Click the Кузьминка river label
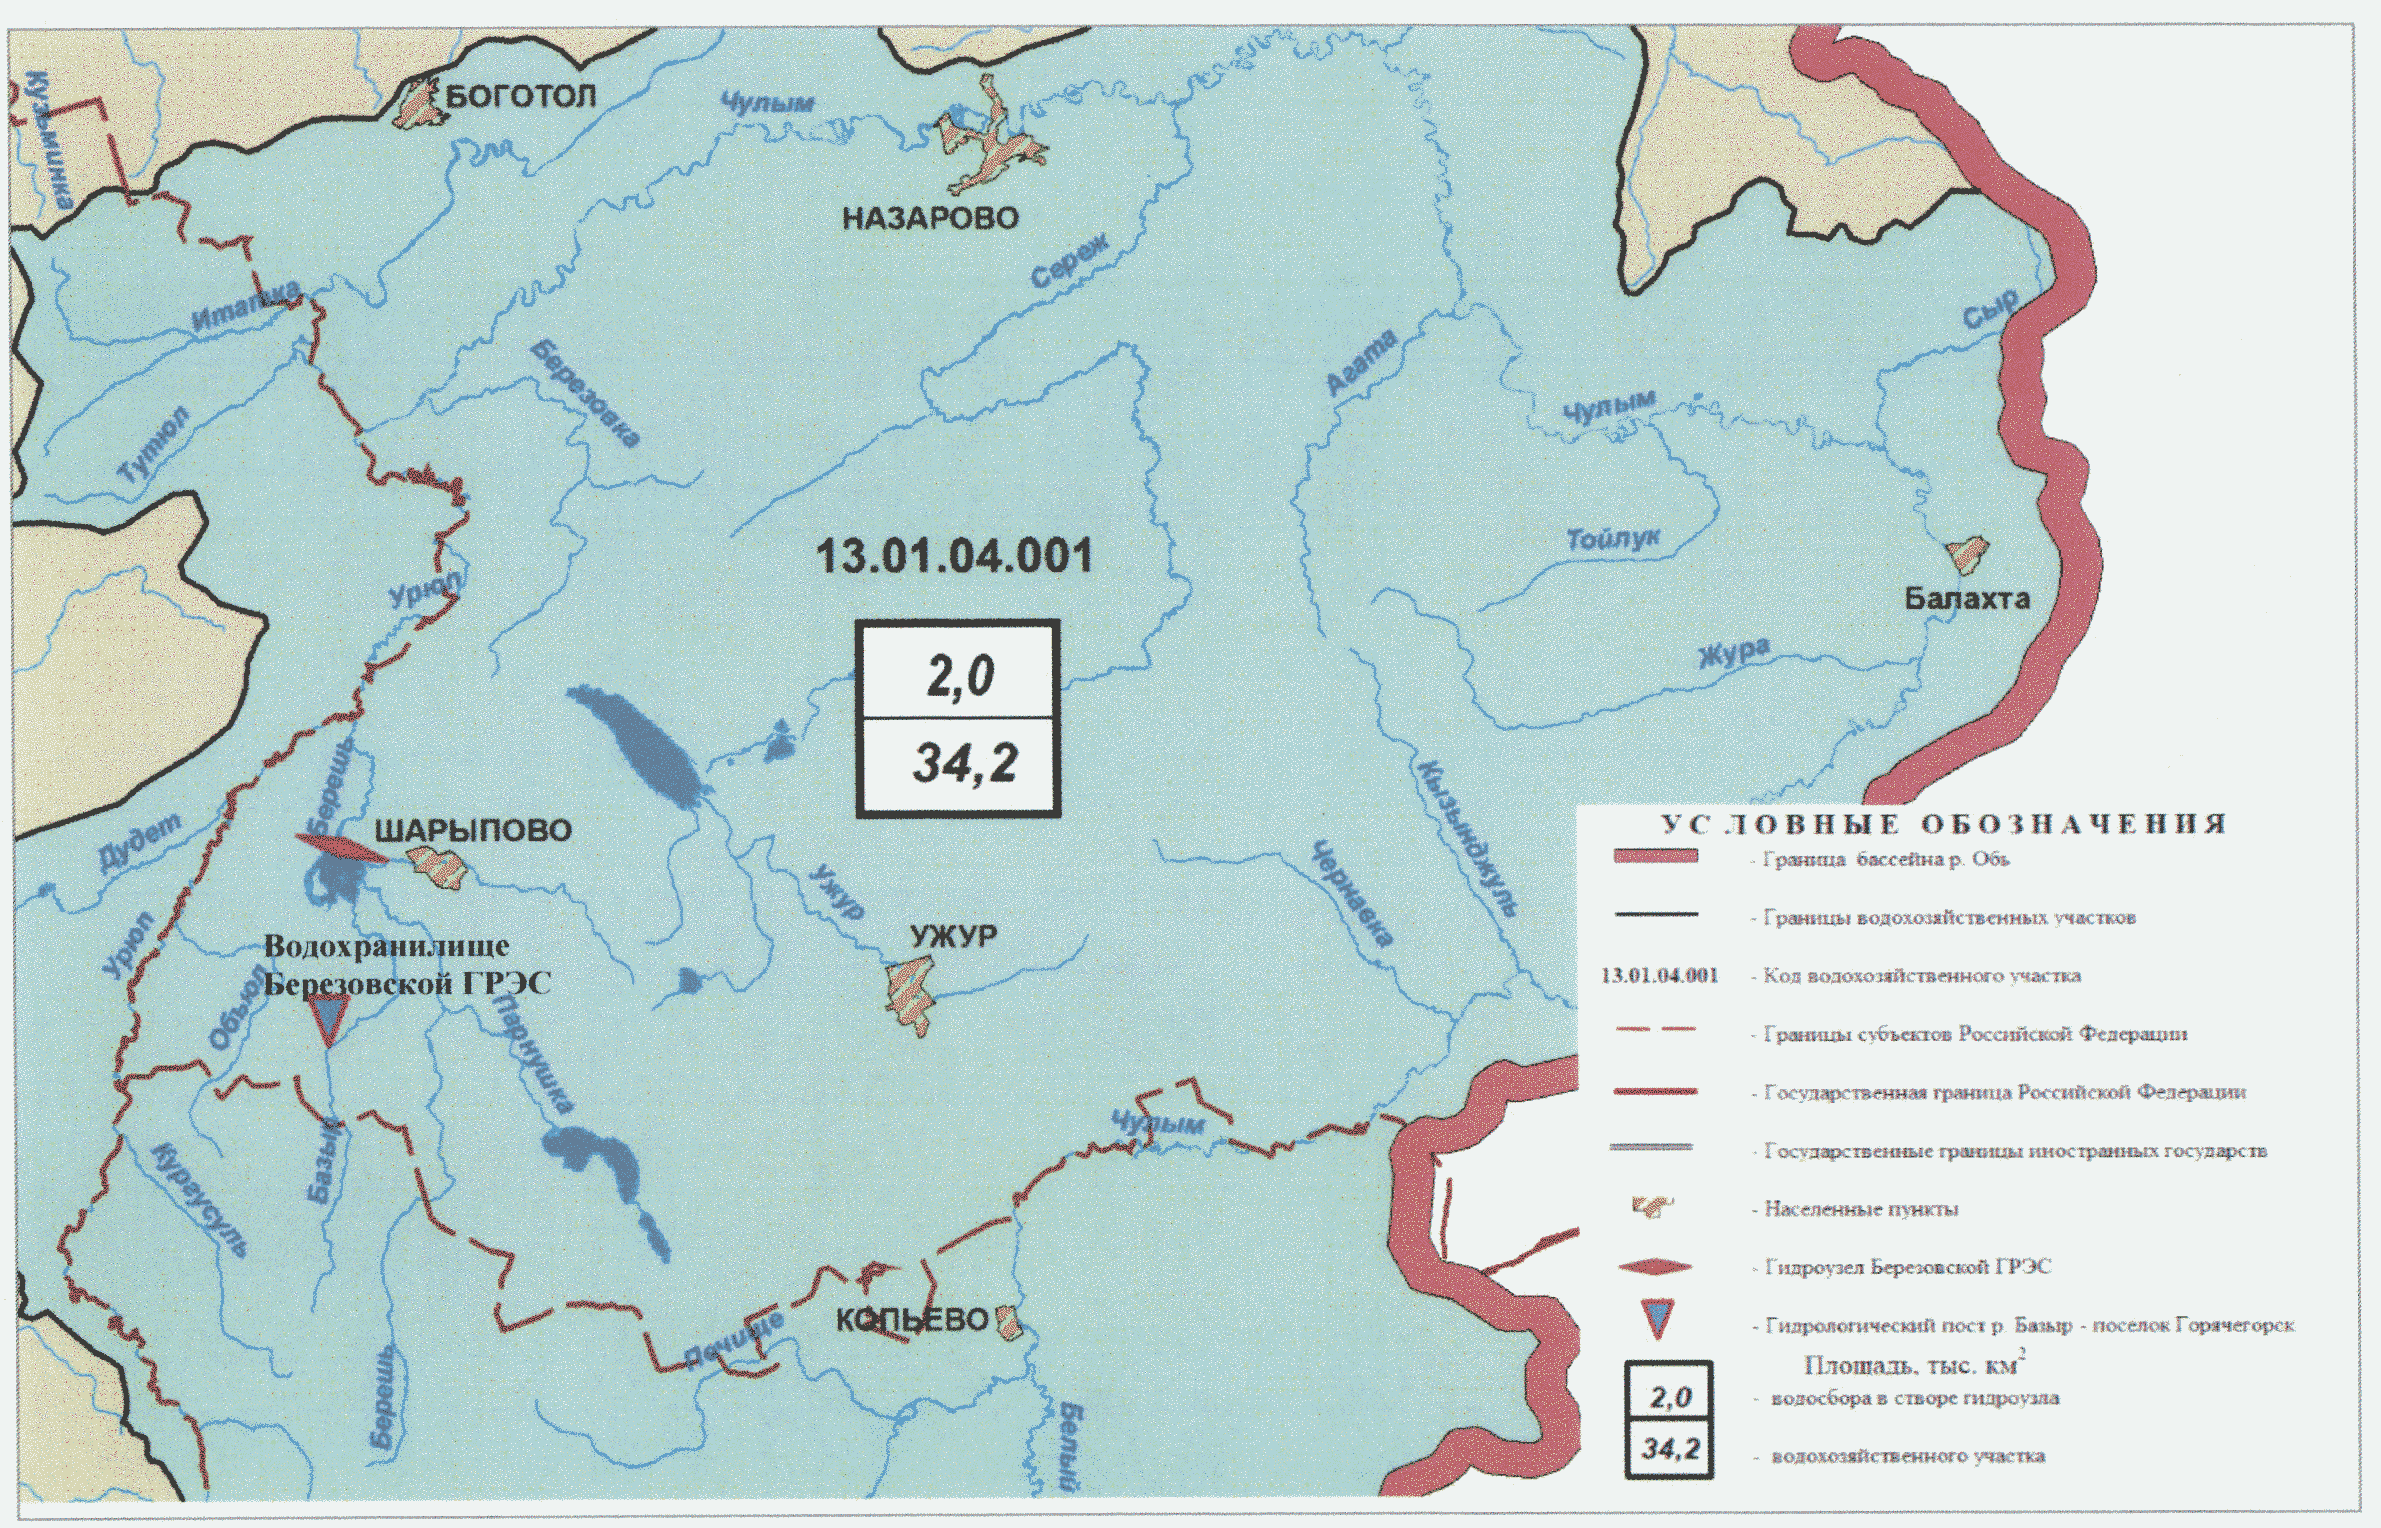Image resolution: width=2381 pixels, height=1528 pixels. [x=50, y=139]
